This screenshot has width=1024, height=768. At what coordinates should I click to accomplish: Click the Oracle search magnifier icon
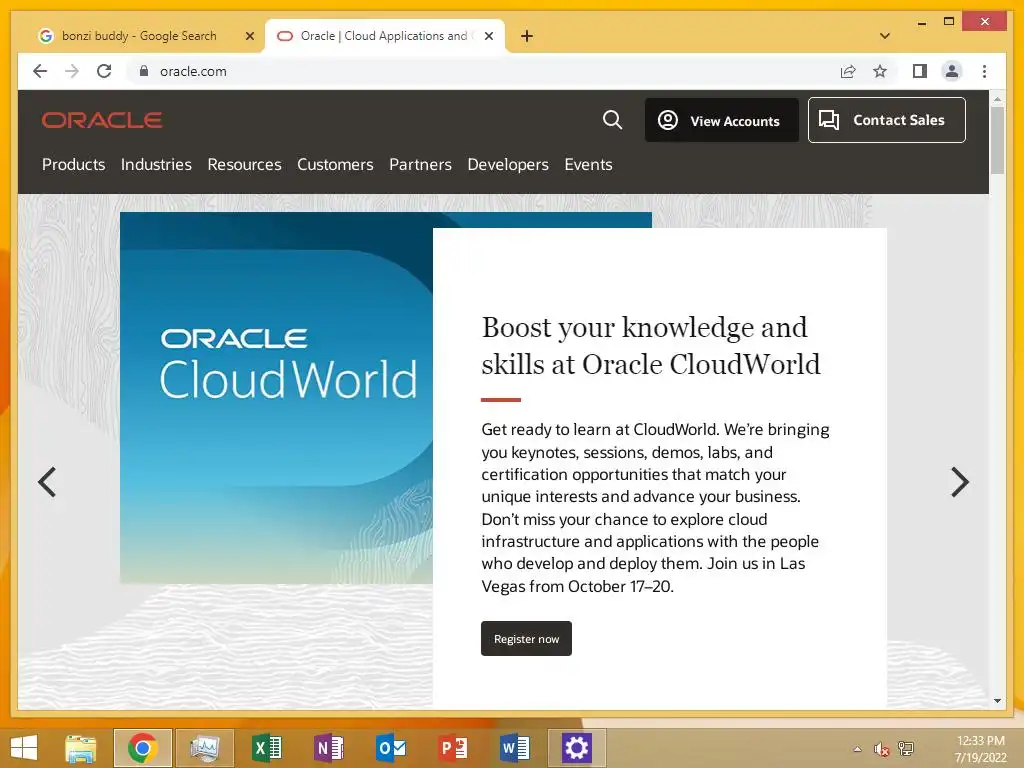(612, 120)
